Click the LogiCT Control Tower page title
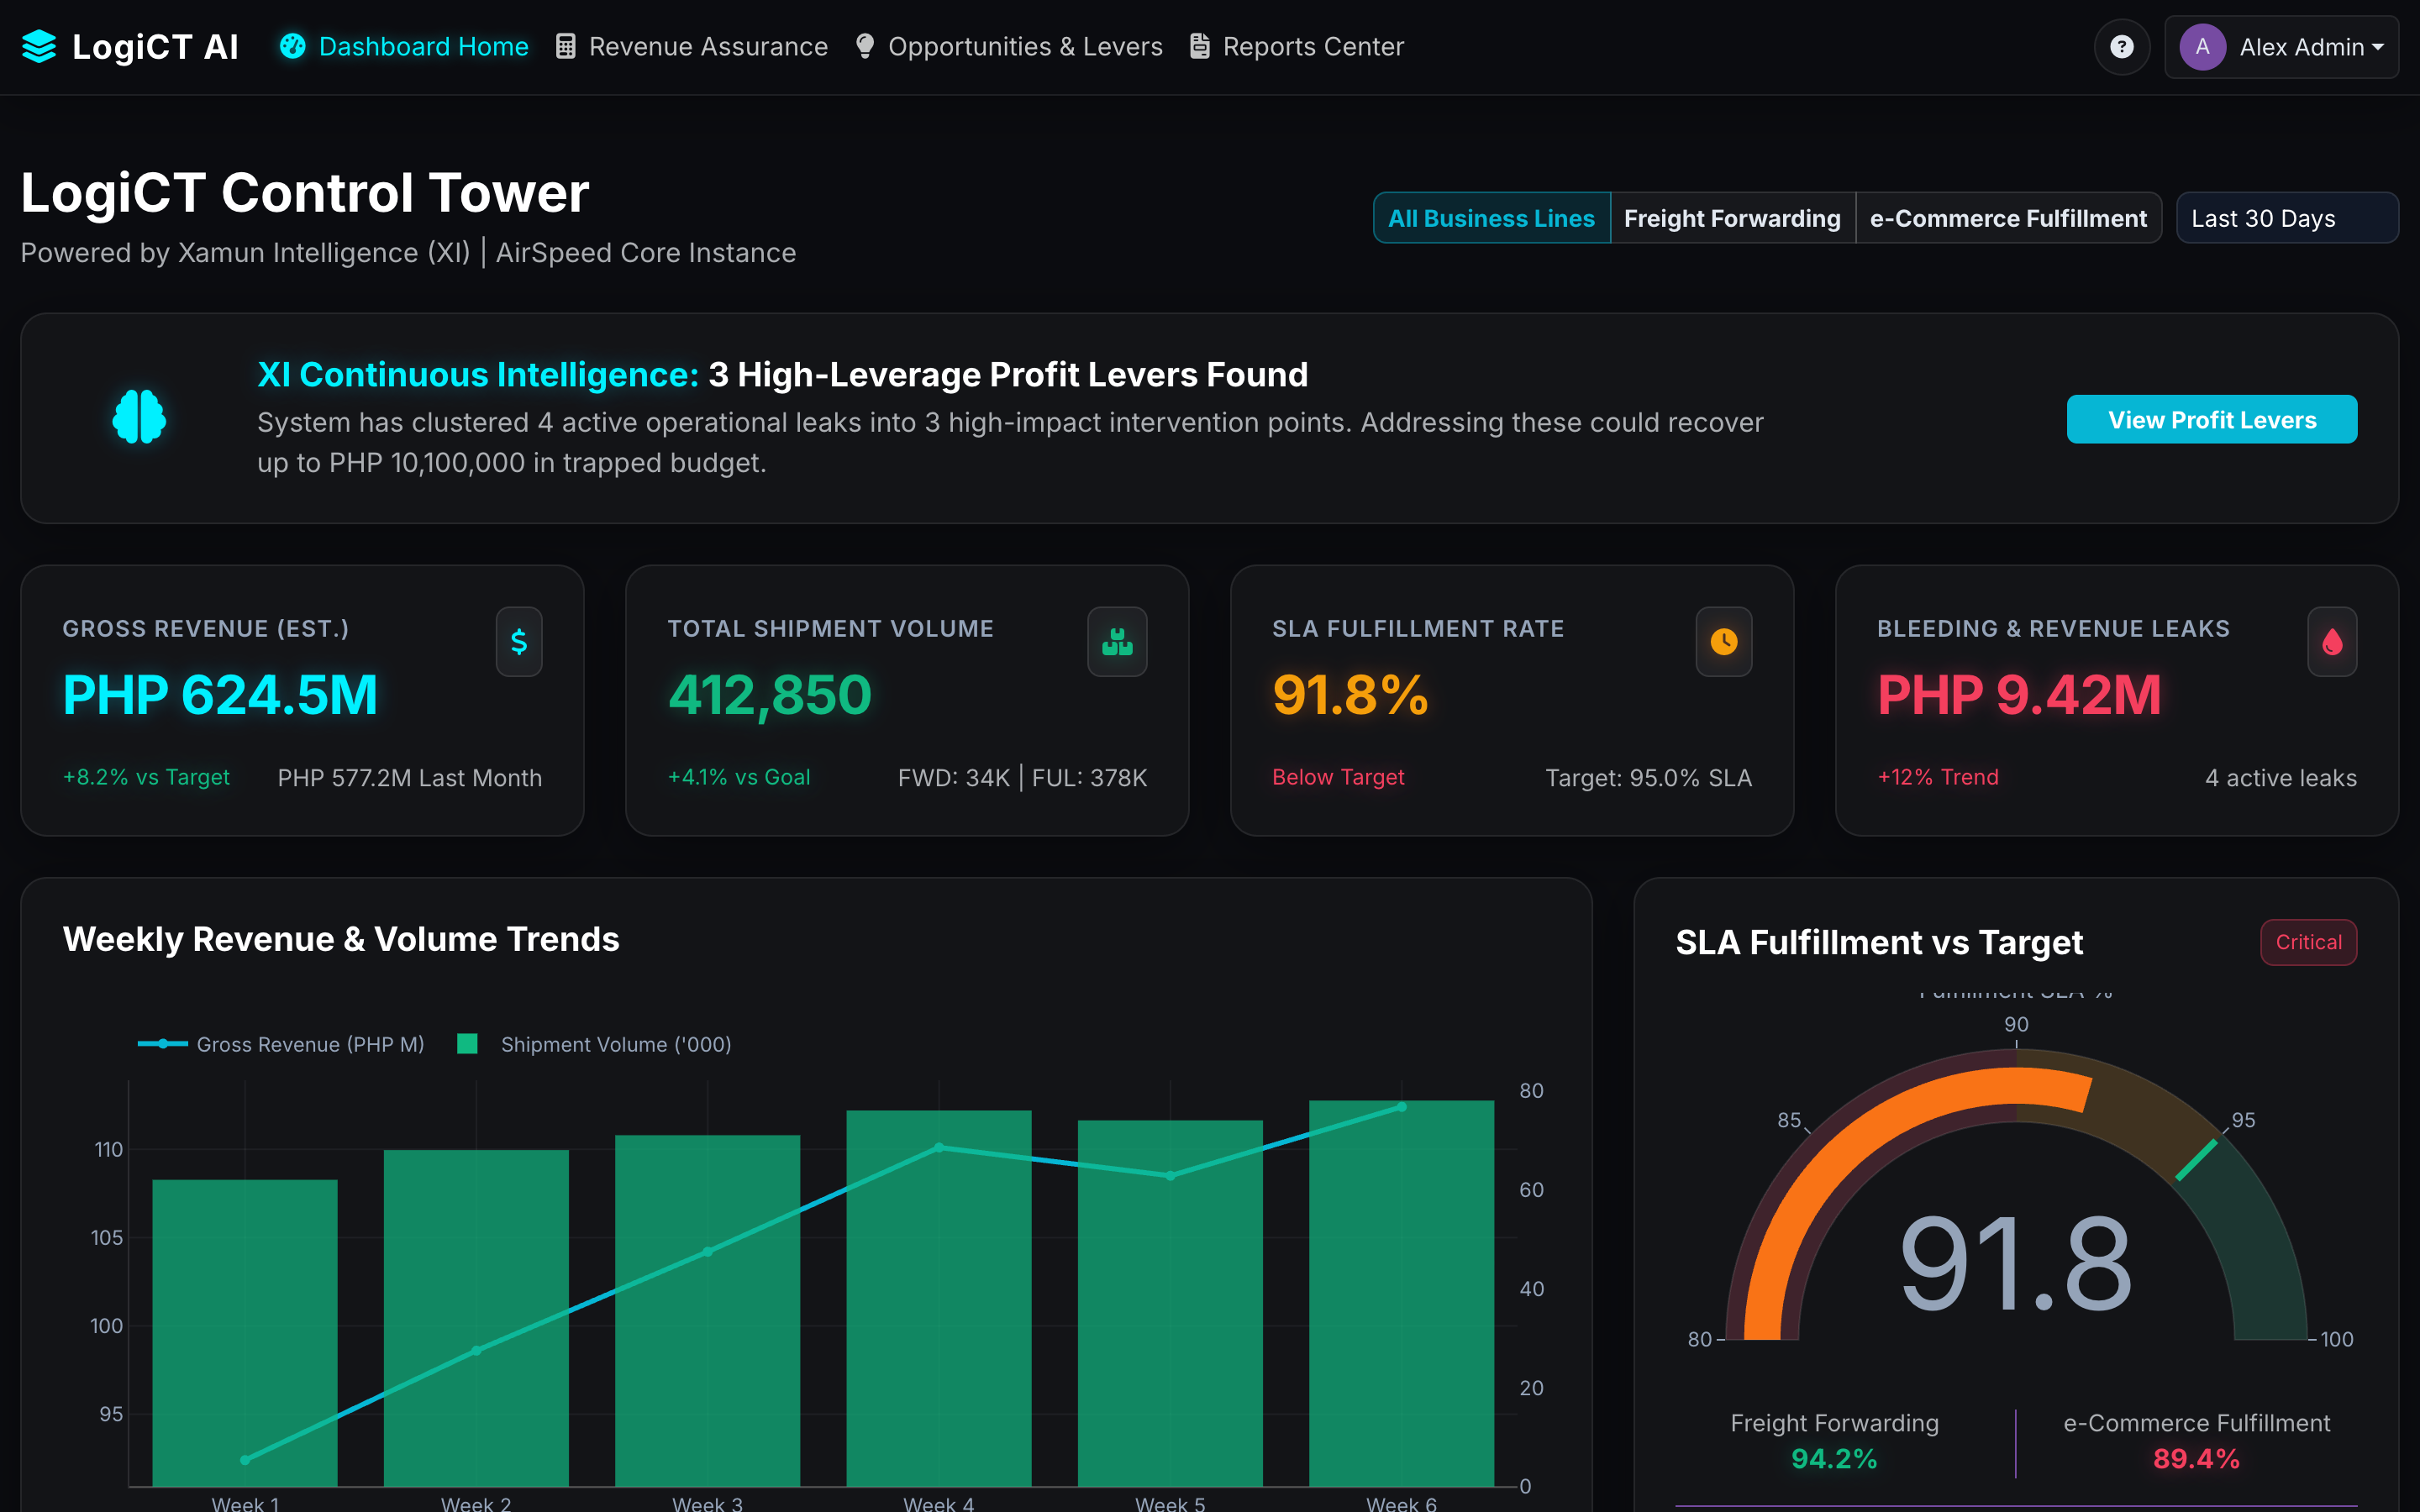 pyautogui.click(x=305, y=192)
